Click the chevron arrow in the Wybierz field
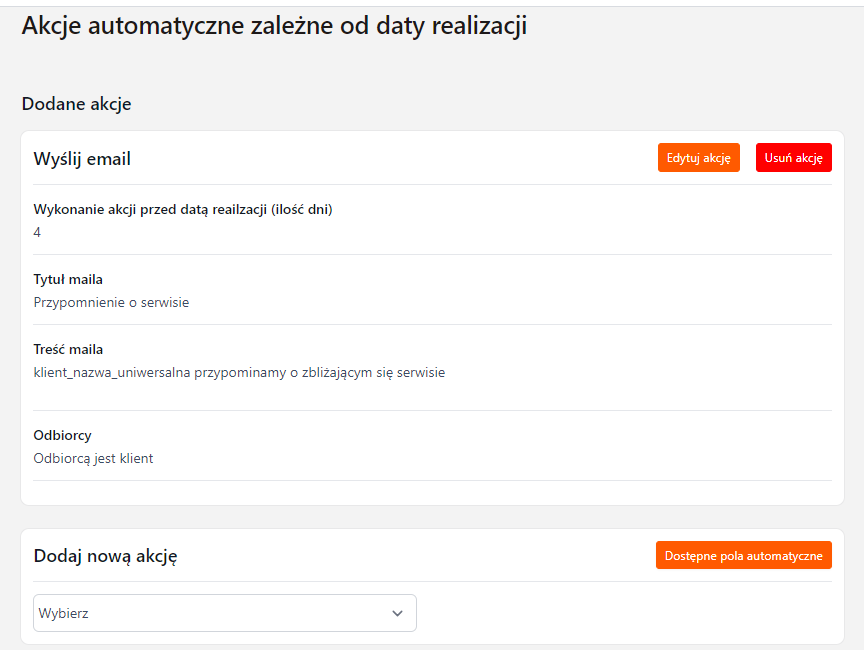This screenshot has width=864, height=650. [397, 613]
